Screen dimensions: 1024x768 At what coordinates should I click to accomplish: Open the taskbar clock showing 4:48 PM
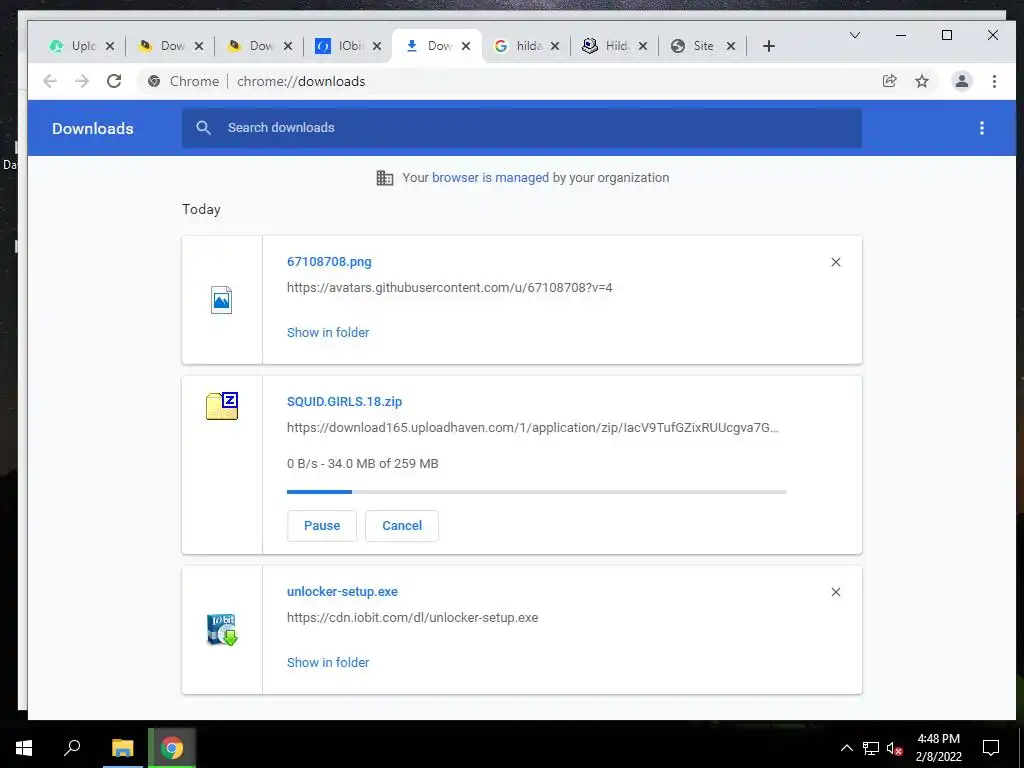coord(938,748)
